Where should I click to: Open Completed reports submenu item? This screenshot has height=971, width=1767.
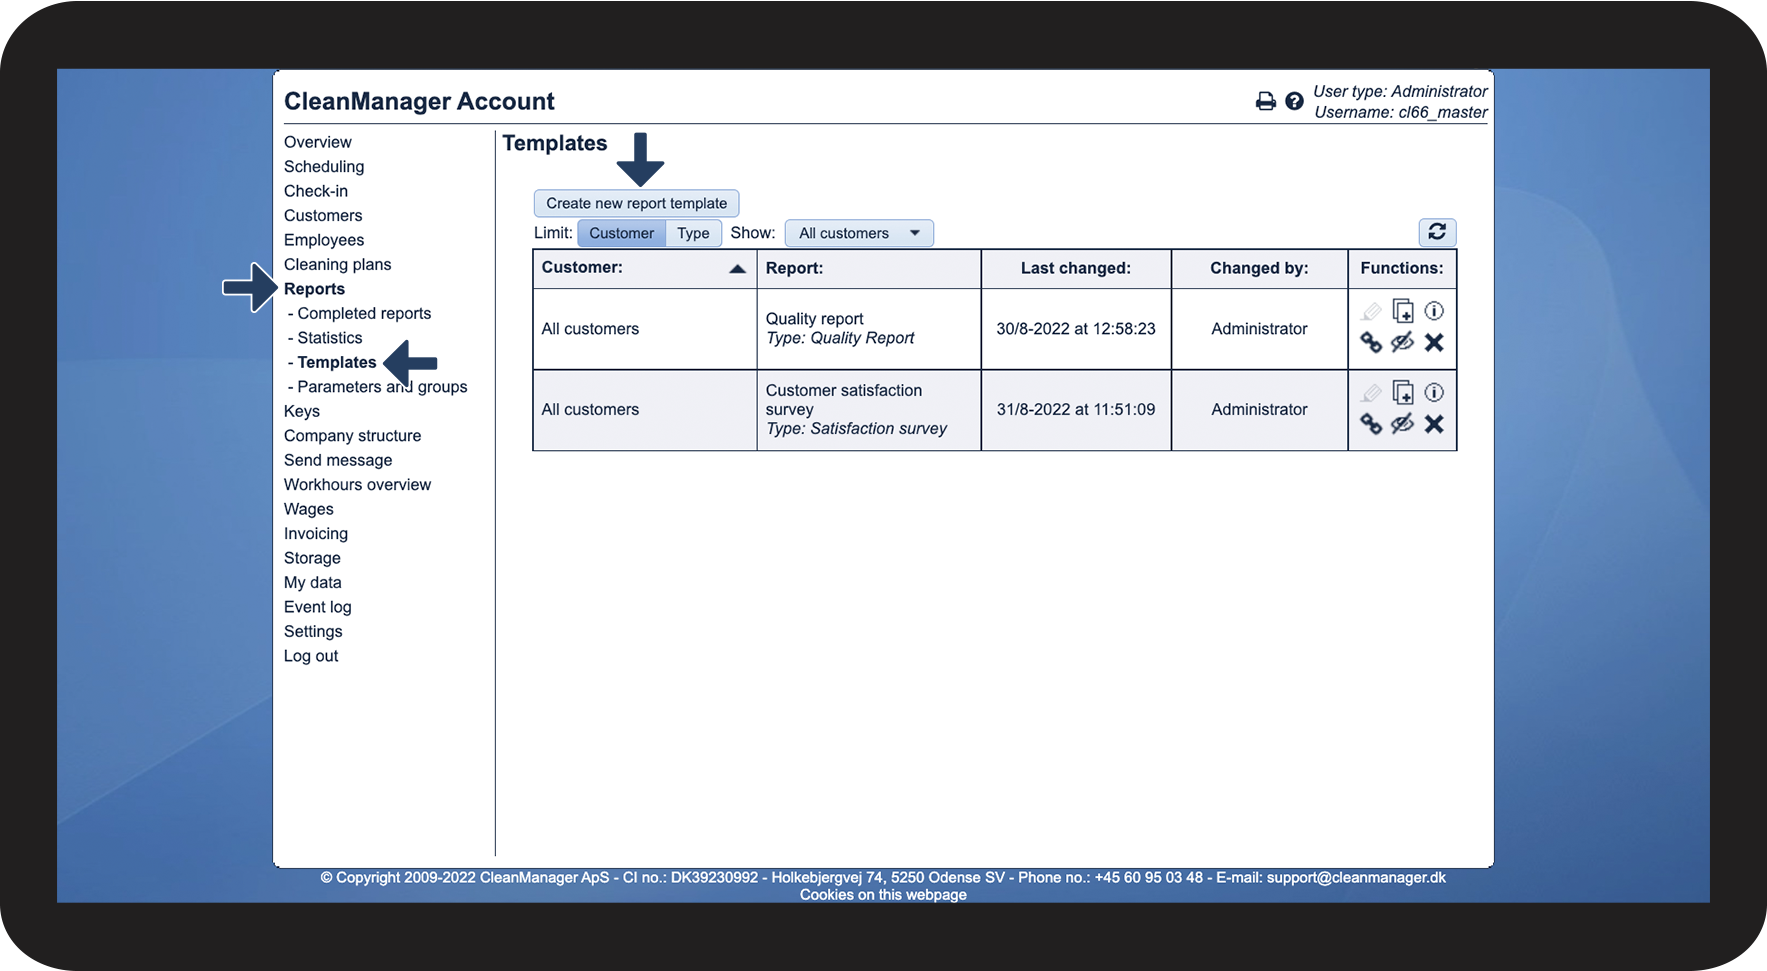(364, 313)
